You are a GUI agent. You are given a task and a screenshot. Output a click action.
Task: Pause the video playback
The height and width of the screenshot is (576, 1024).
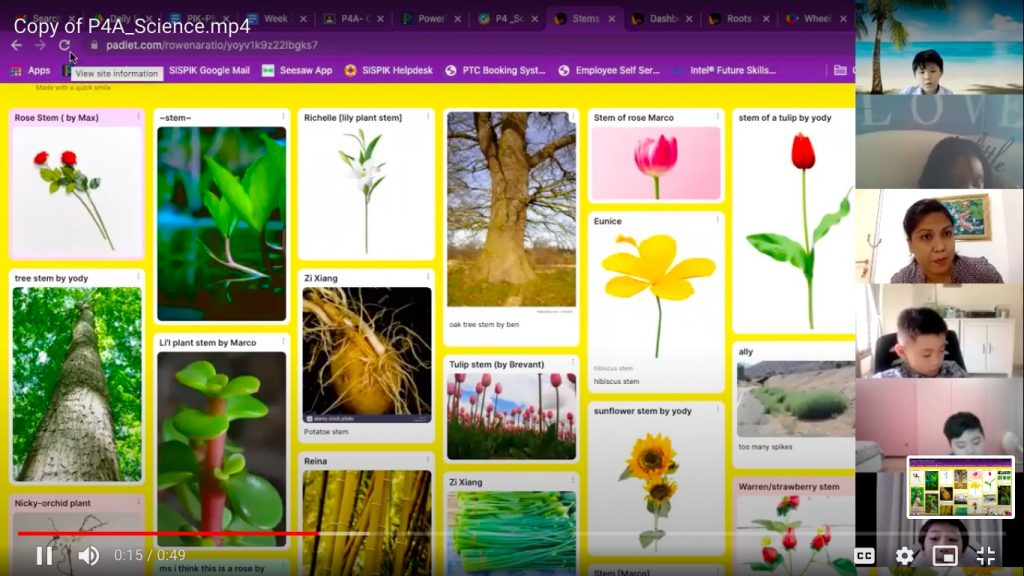point(44,555)
